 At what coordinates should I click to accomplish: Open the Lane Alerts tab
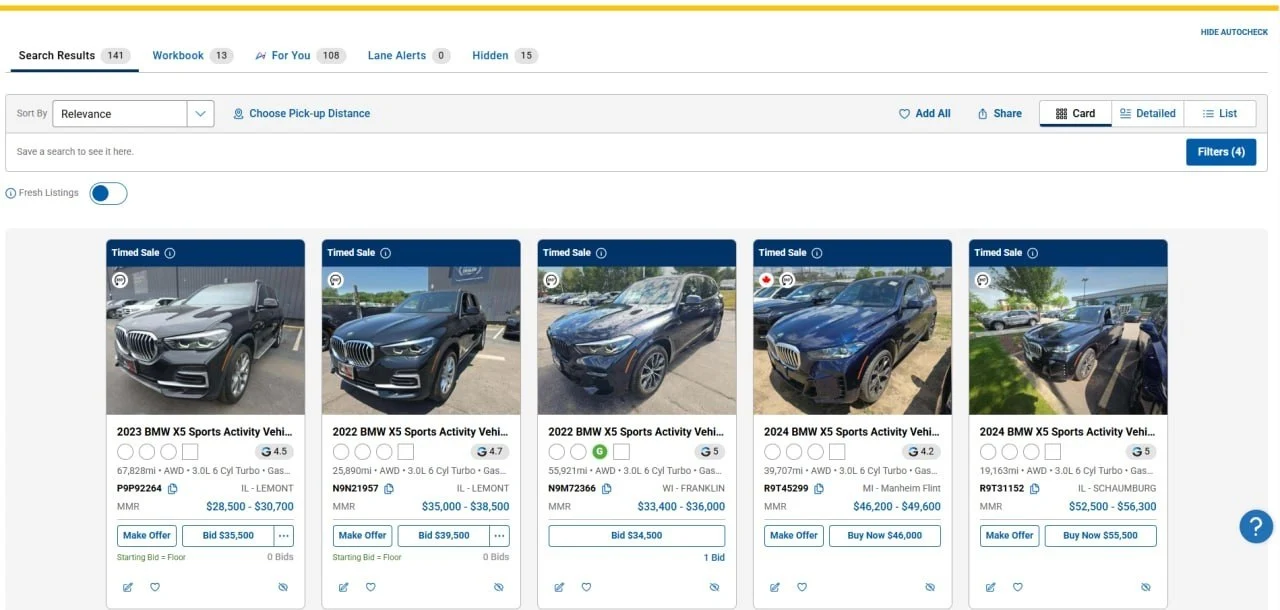(409, 56)
